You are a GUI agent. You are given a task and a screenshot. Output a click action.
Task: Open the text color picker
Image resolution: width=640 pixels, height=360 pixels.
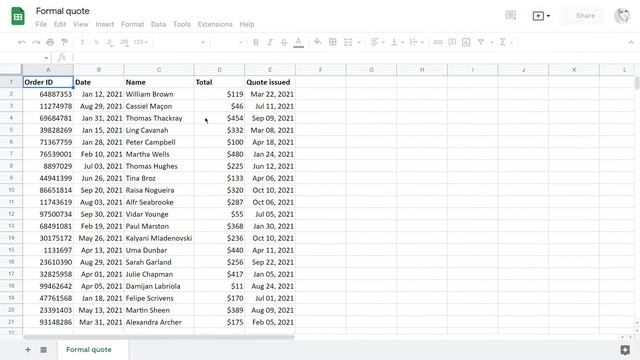click(x=298, y=42)
